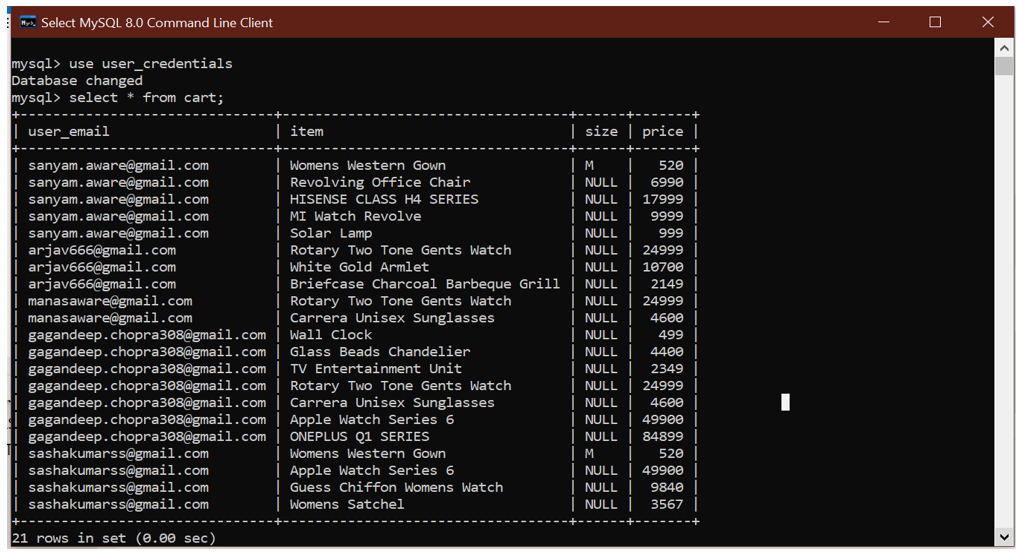This screenshot has width=1019, height=556.
Task: Click the 'Glass Beads Chandelier' item cell
Action: coord(380,351)
